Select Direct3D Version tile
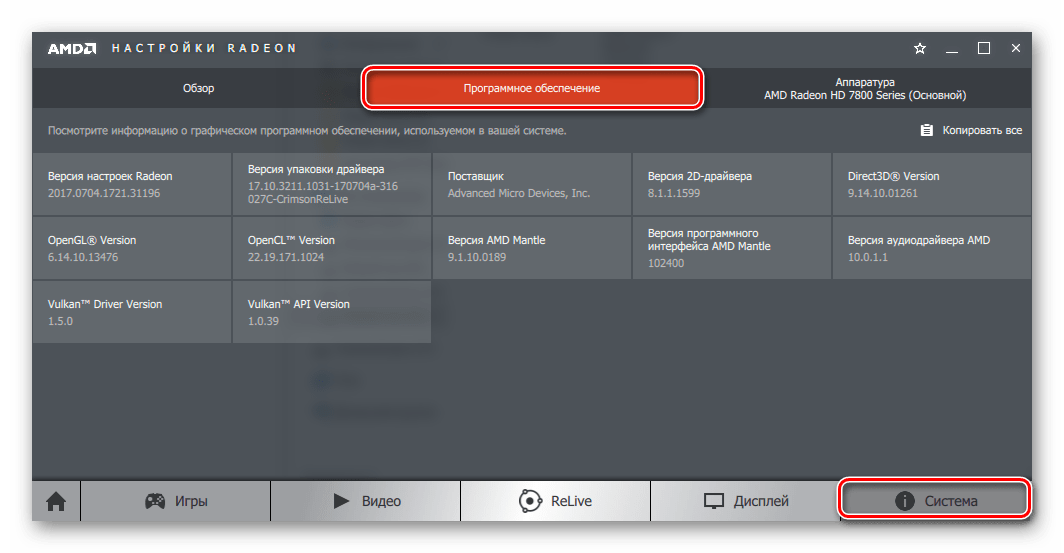 [932, 184]
